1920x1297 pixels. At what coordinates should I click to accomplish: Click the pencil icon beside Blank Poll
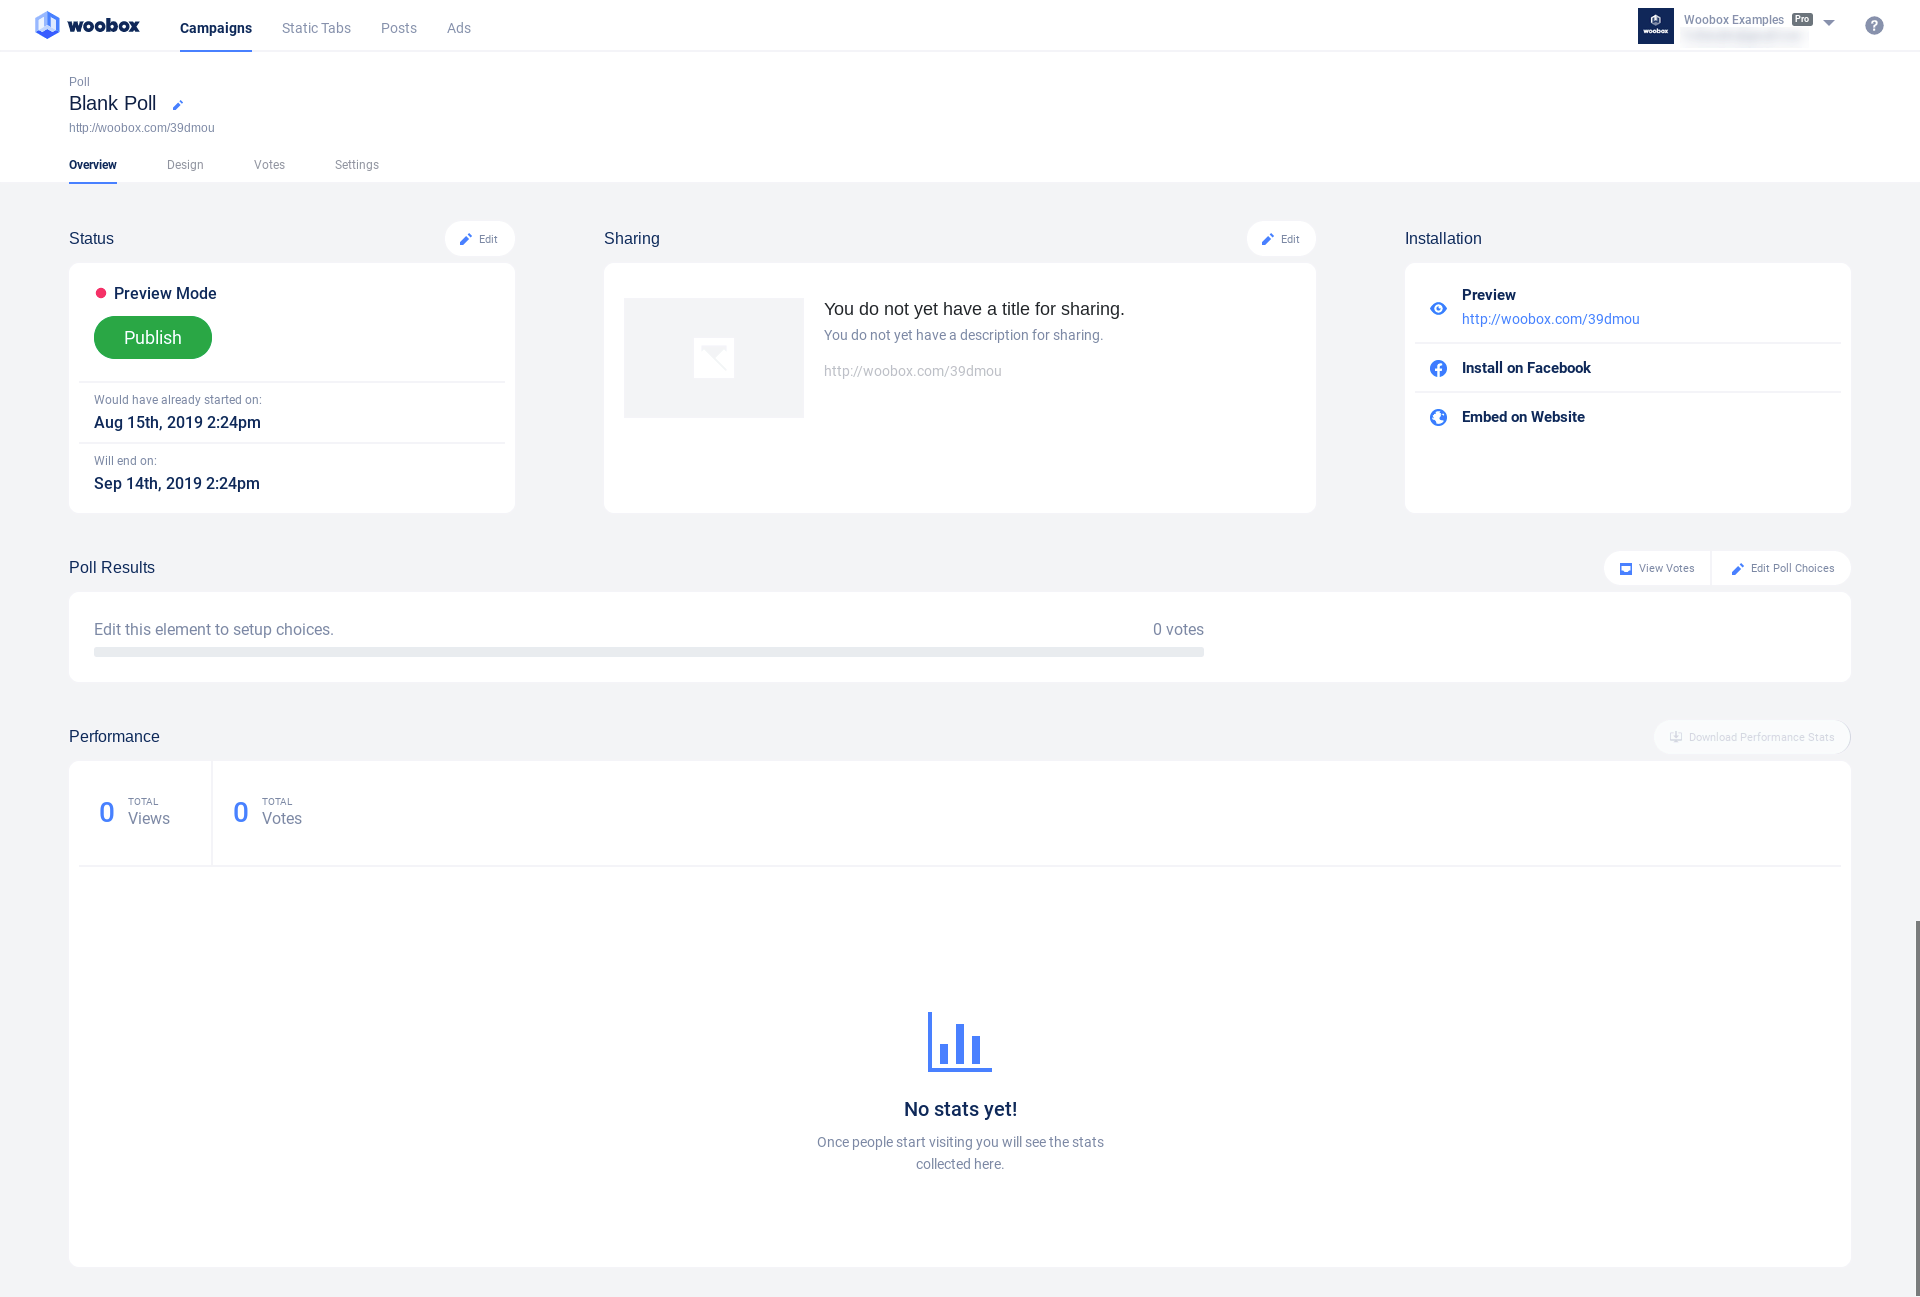(x=178, y=105)
